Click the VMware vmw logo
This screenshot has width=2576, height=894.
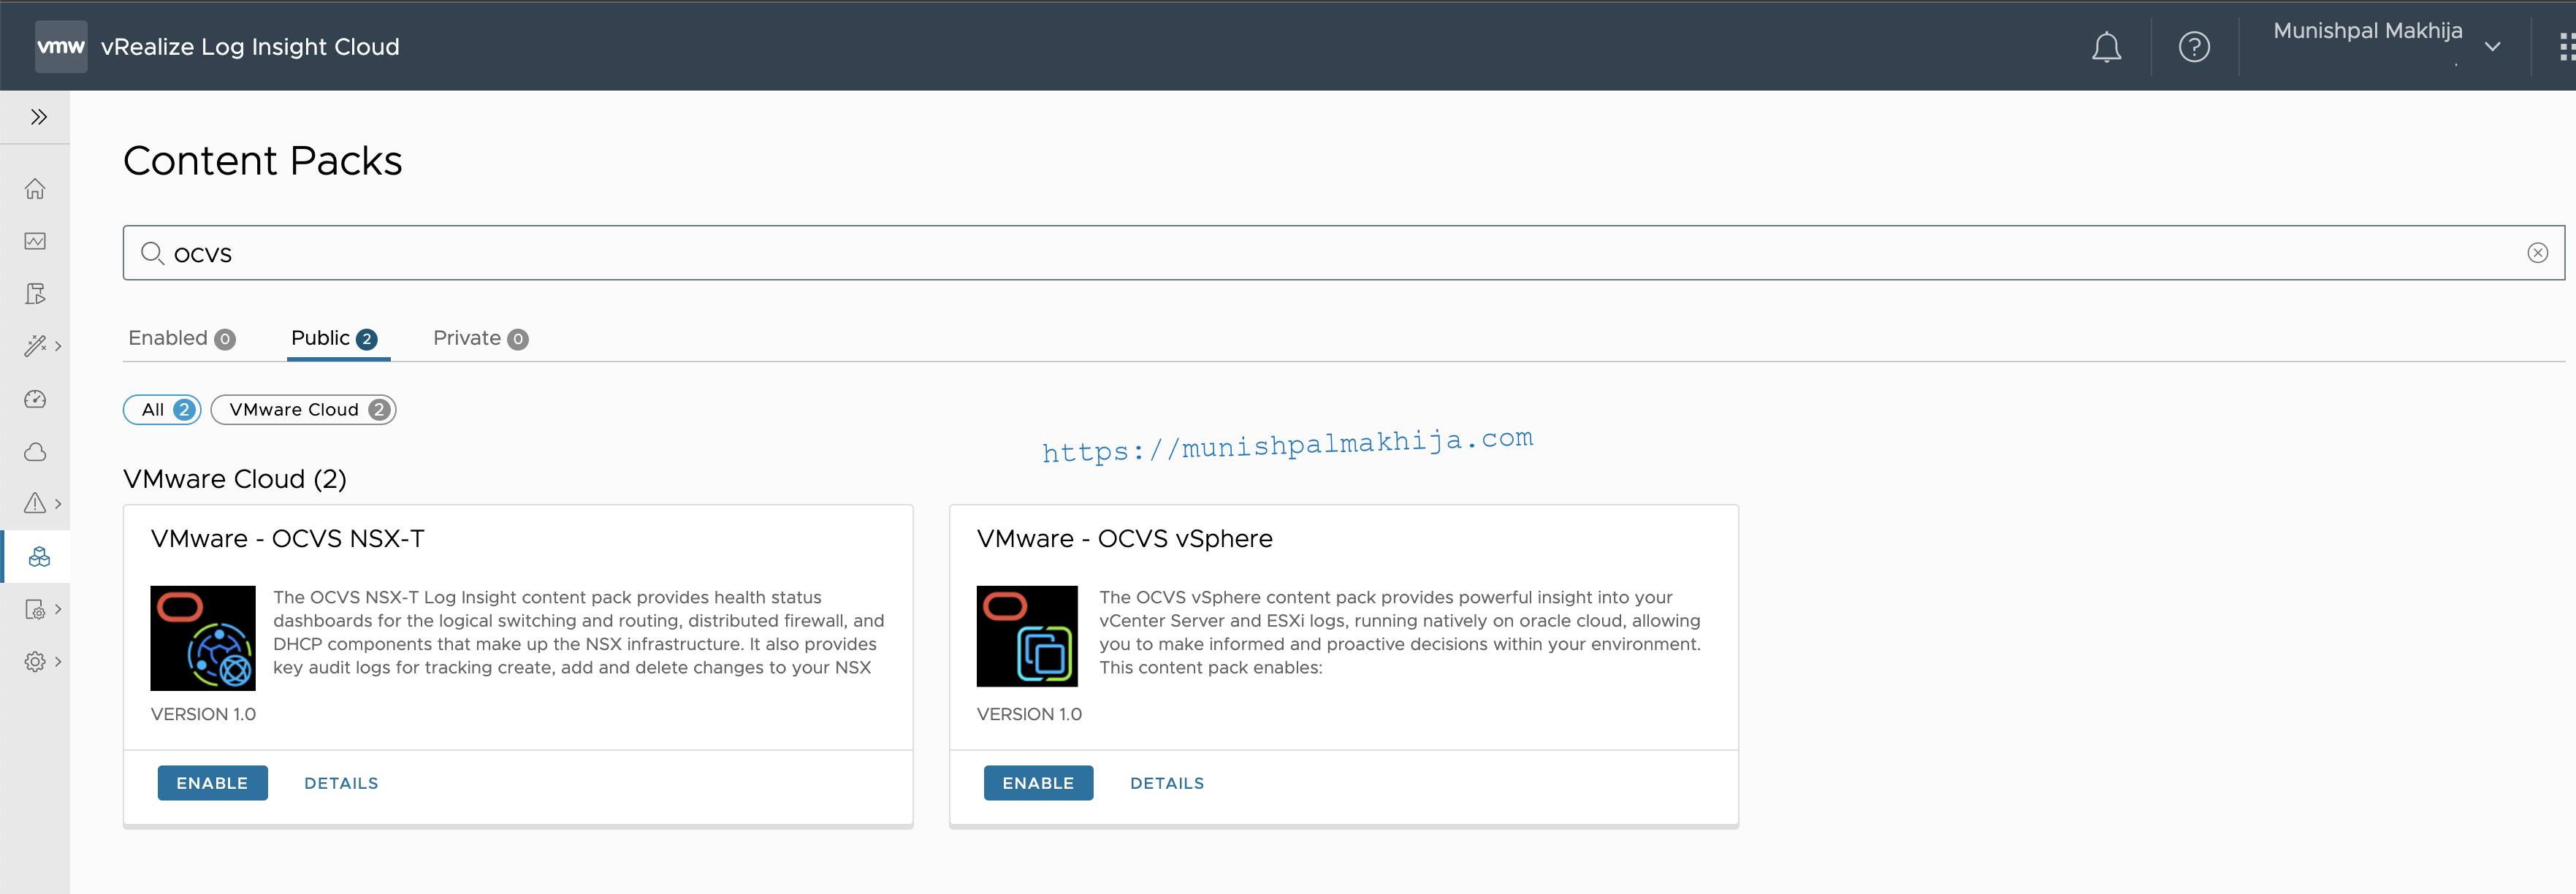61,46
